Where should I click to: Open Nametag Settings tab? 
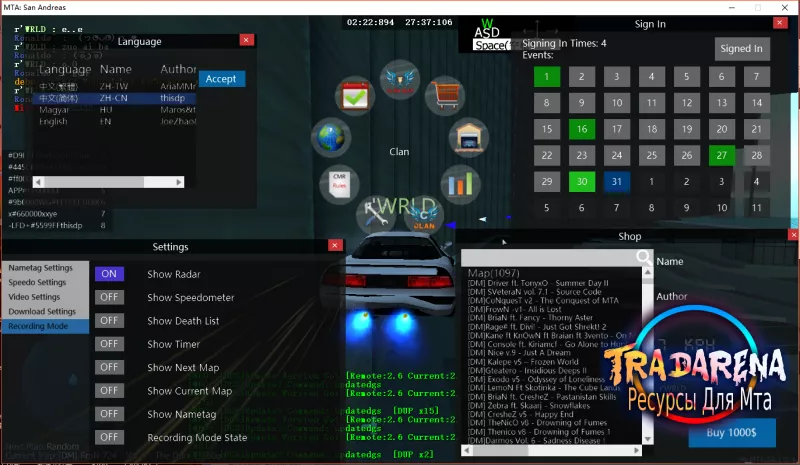tap(45, 267)
